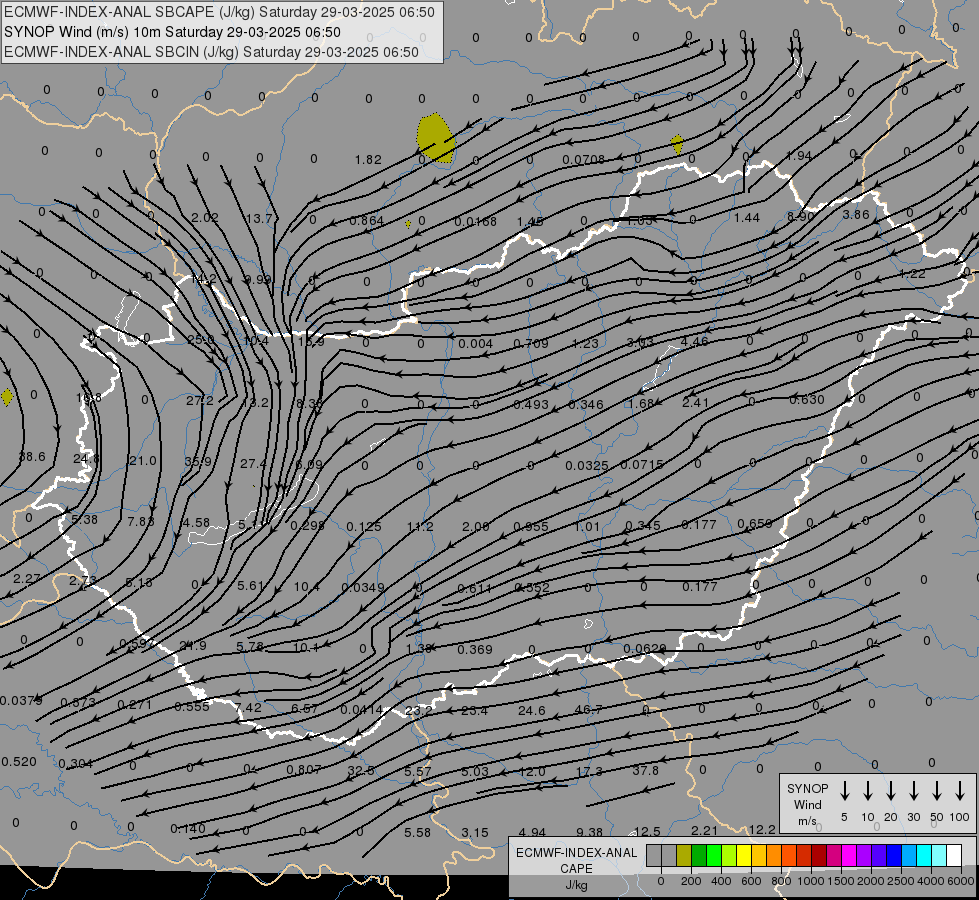This screenshot has height=900, width=979.
Task: Pick the dark red 1000 J/kg swatch
Action: coord(819,855)
